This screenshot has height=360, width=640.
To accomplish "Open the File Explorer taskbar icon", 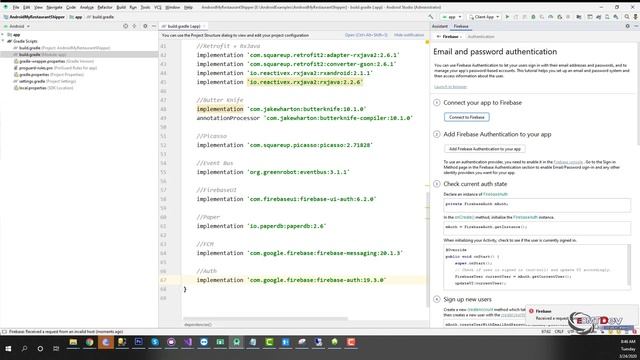I will point(73,342).
